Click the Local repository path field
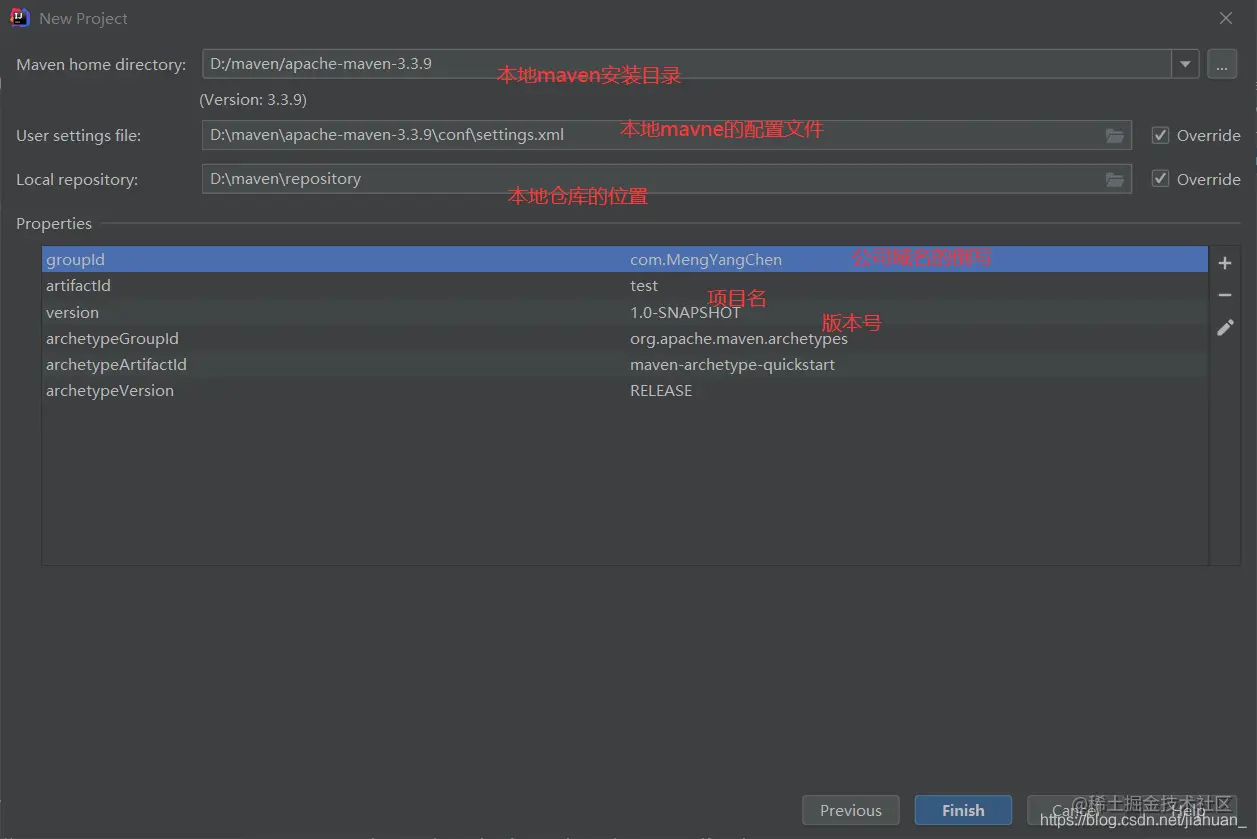 pyautogui.click(x=667, y=179)
